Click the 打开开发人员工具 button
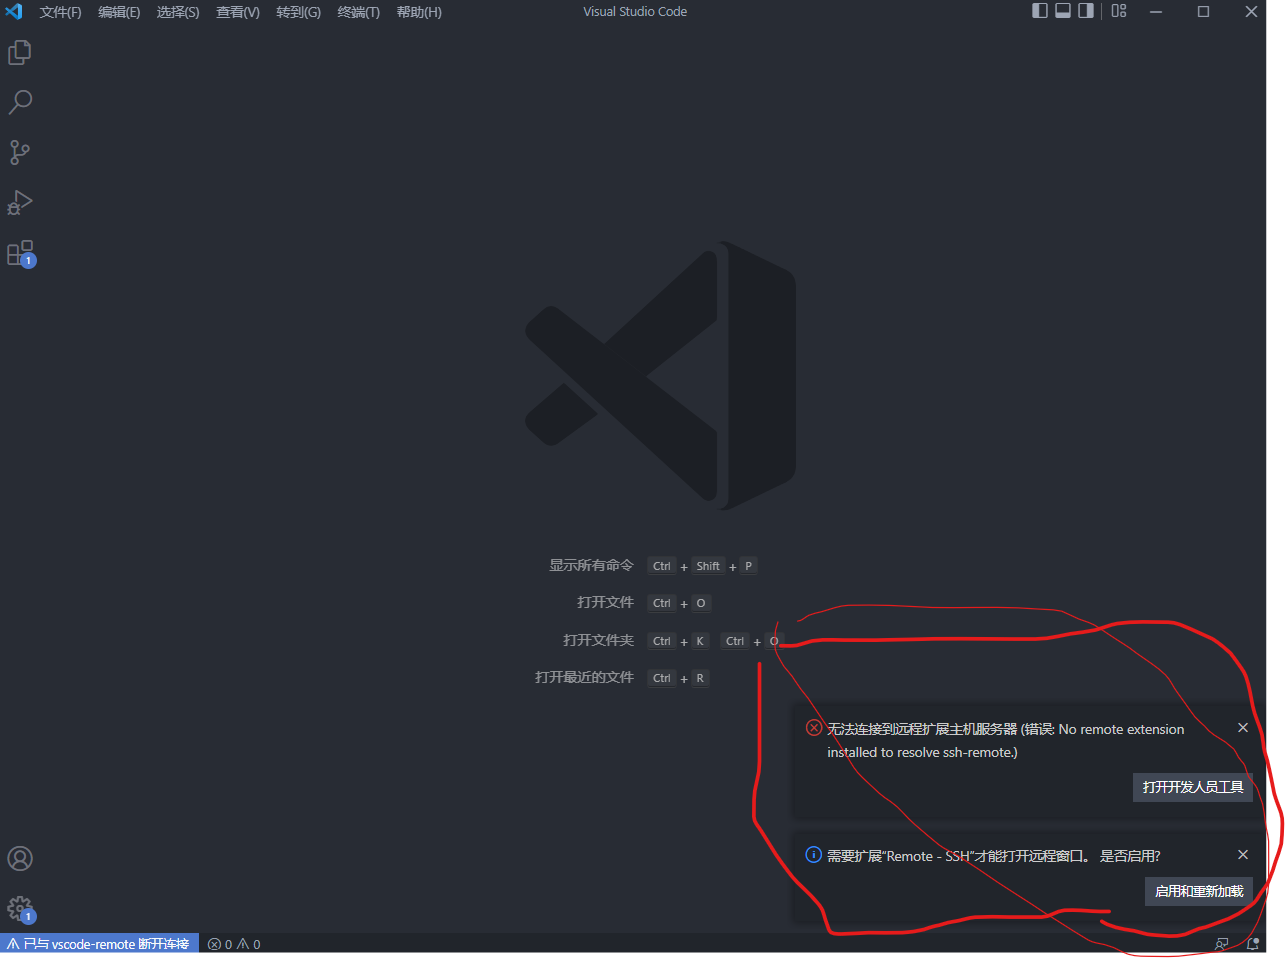This screenshot has height=958, width=1286. coord(1193,787)
